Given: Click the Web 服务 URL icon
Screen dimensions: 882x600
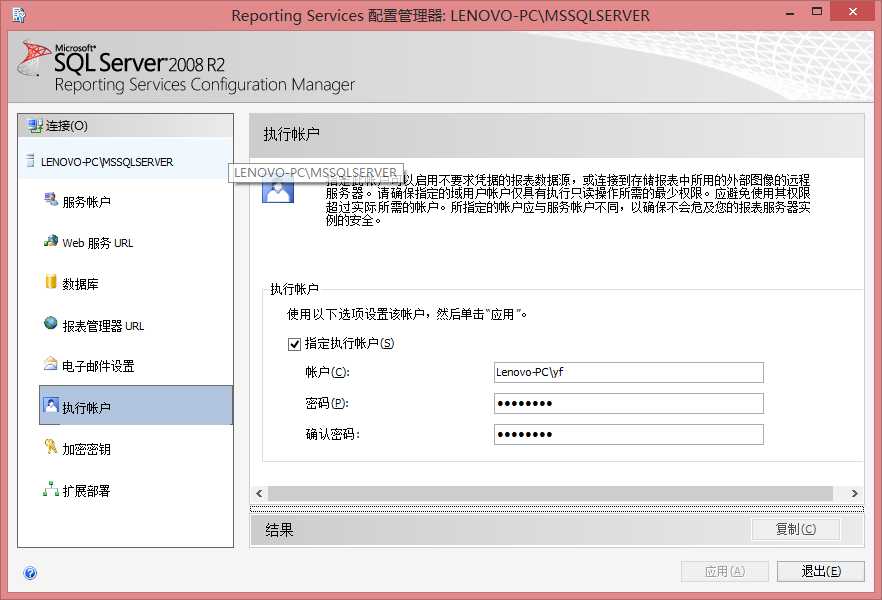Looking at the screenshot, I should coord(51,241).
